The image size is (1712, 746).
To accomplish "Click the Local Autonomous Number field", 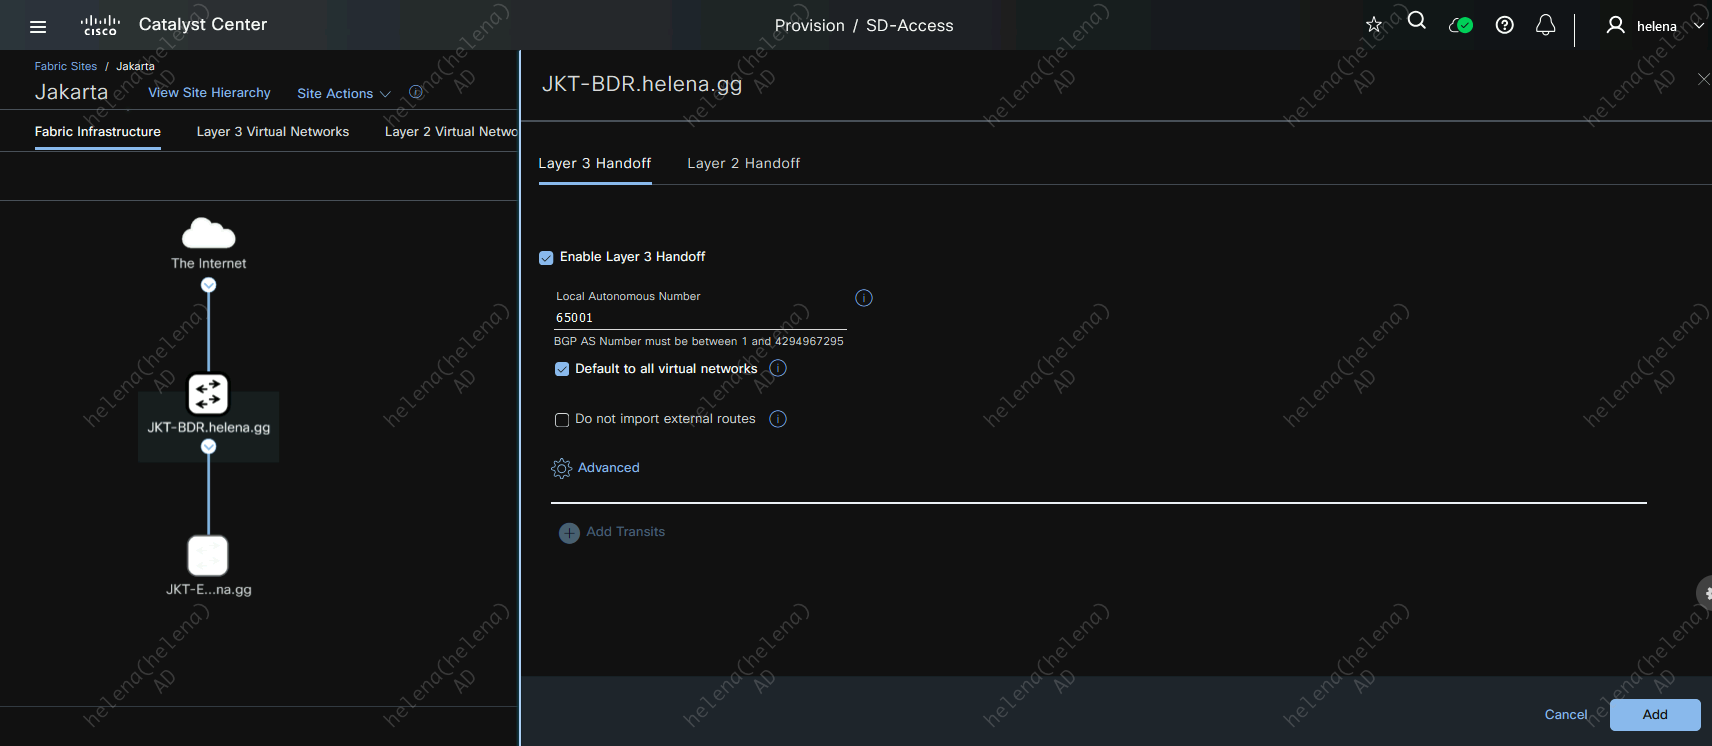I will [x=700, y=318].
